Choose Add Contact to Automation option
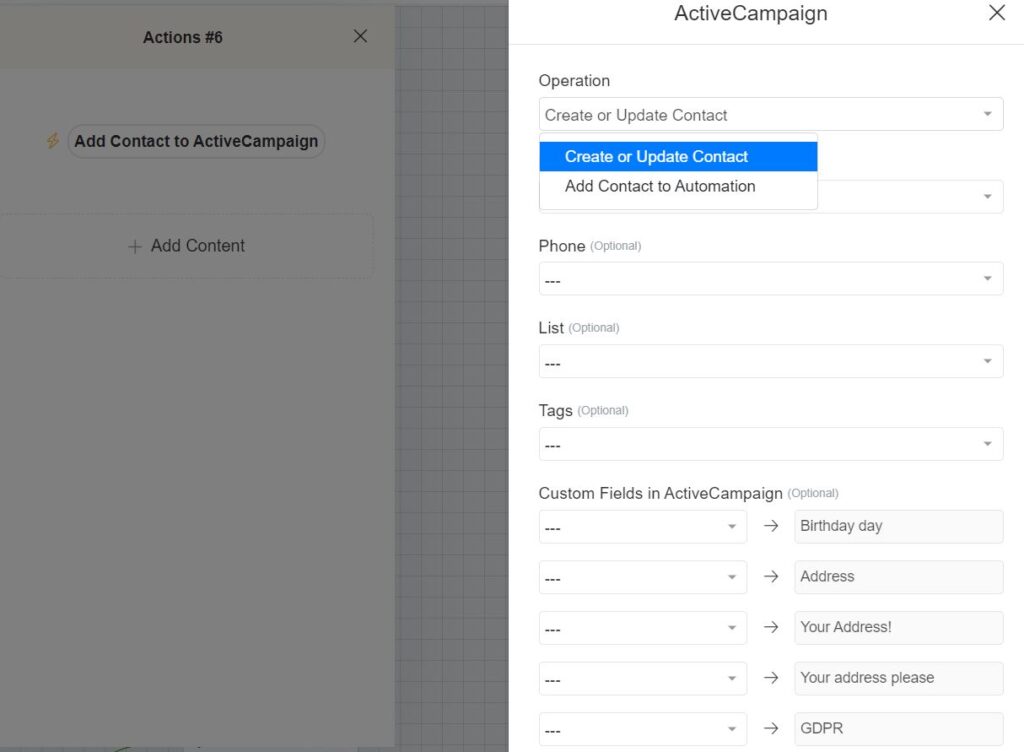Viewport: 1024px width, 752px height. click(x=678, y=186)
